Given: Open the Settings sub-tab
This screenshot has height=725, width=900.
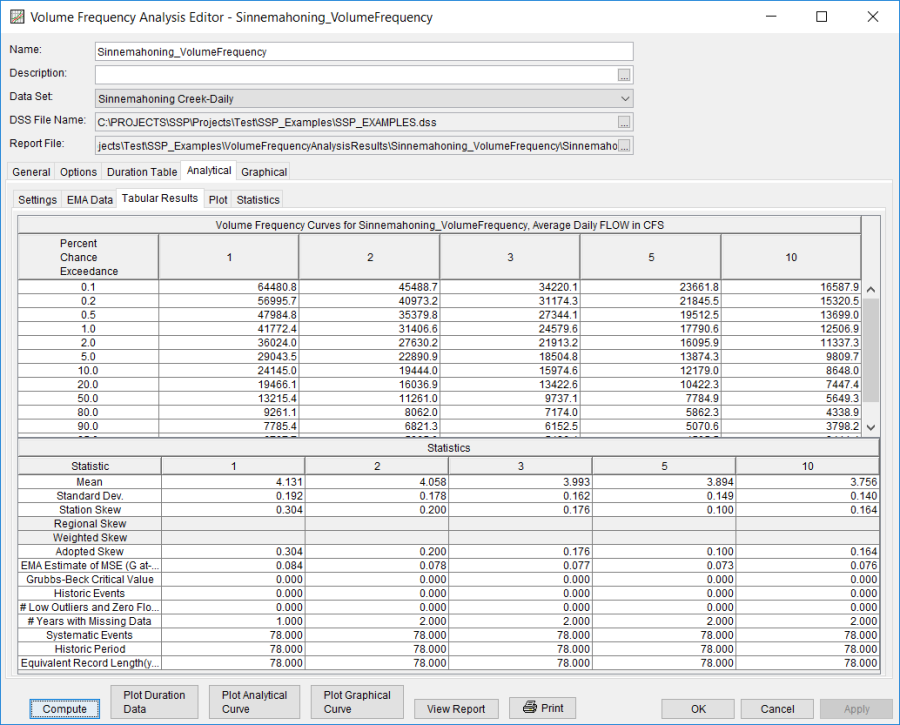Looking at the screenshot, I should [x=37, y=200].
